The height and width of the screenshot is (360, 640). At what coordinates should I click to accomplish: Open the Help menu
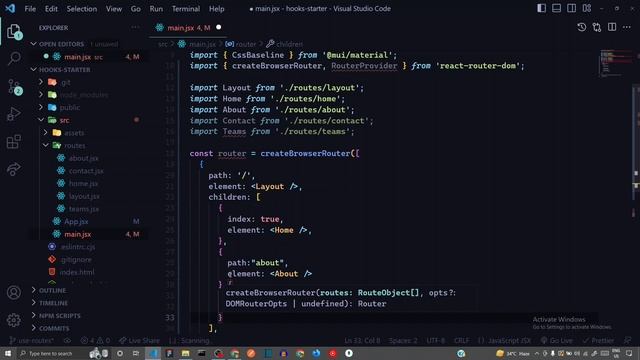[217, 9]
